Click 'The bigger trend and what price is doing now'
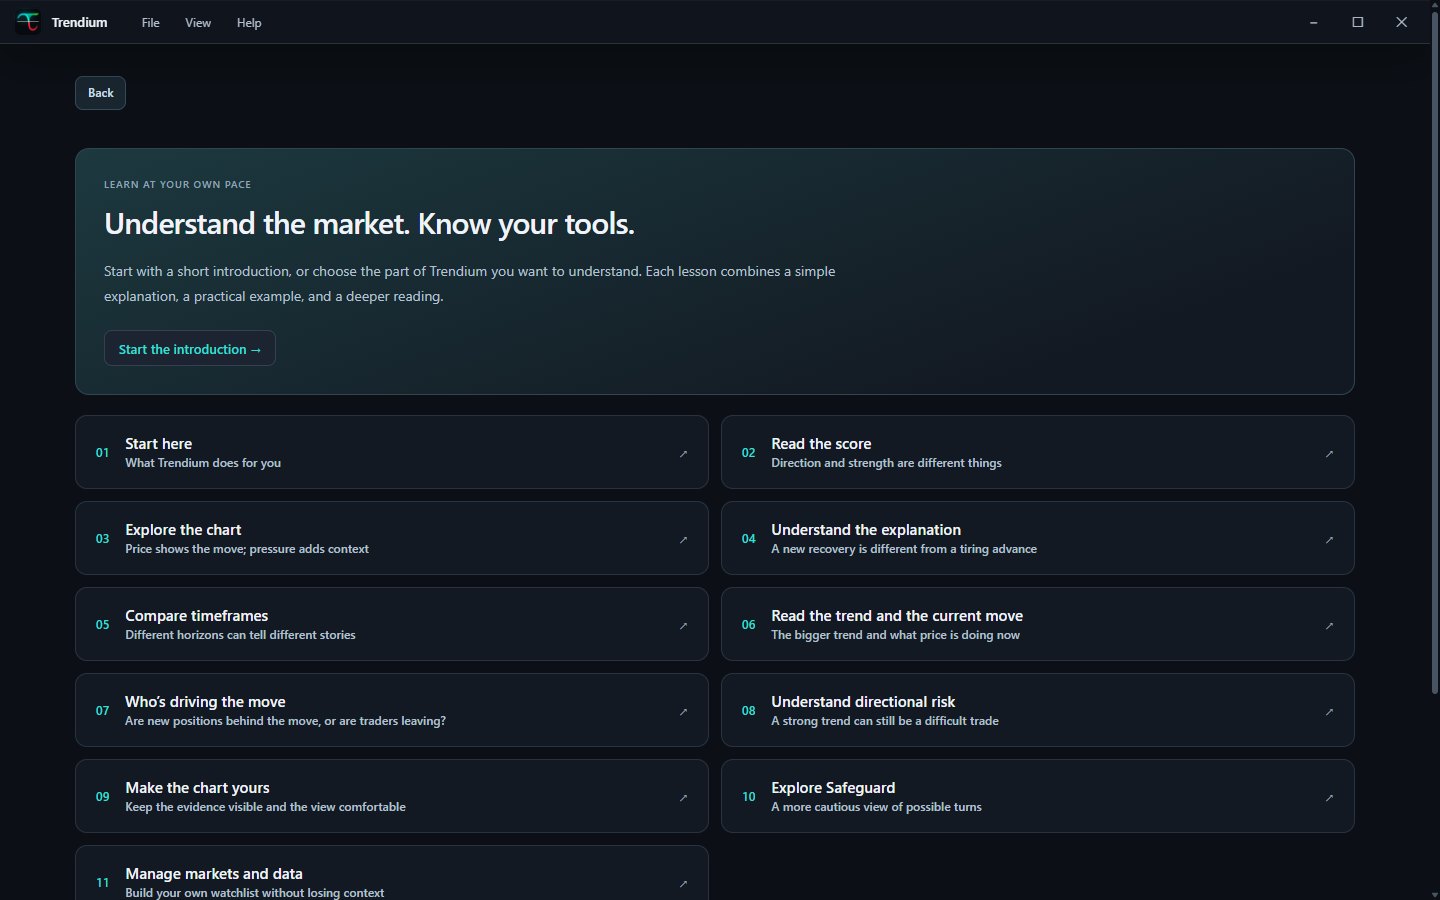Viewport: 1440px width, 900px height. (895, 635)
